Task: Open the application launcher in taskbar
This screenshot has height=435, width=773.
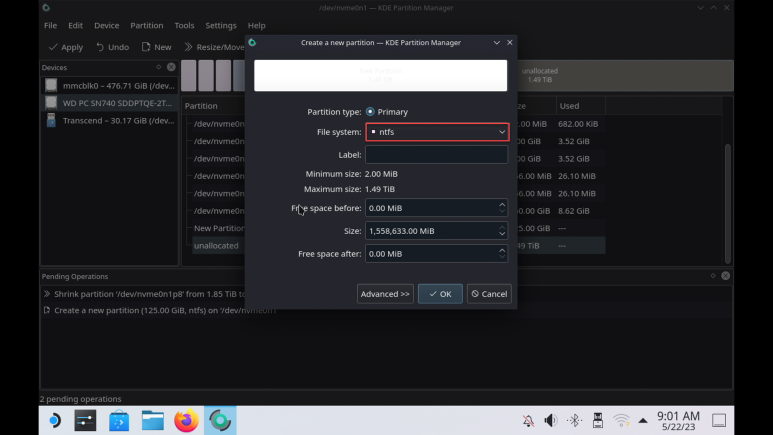Action: tap(55, 421)
